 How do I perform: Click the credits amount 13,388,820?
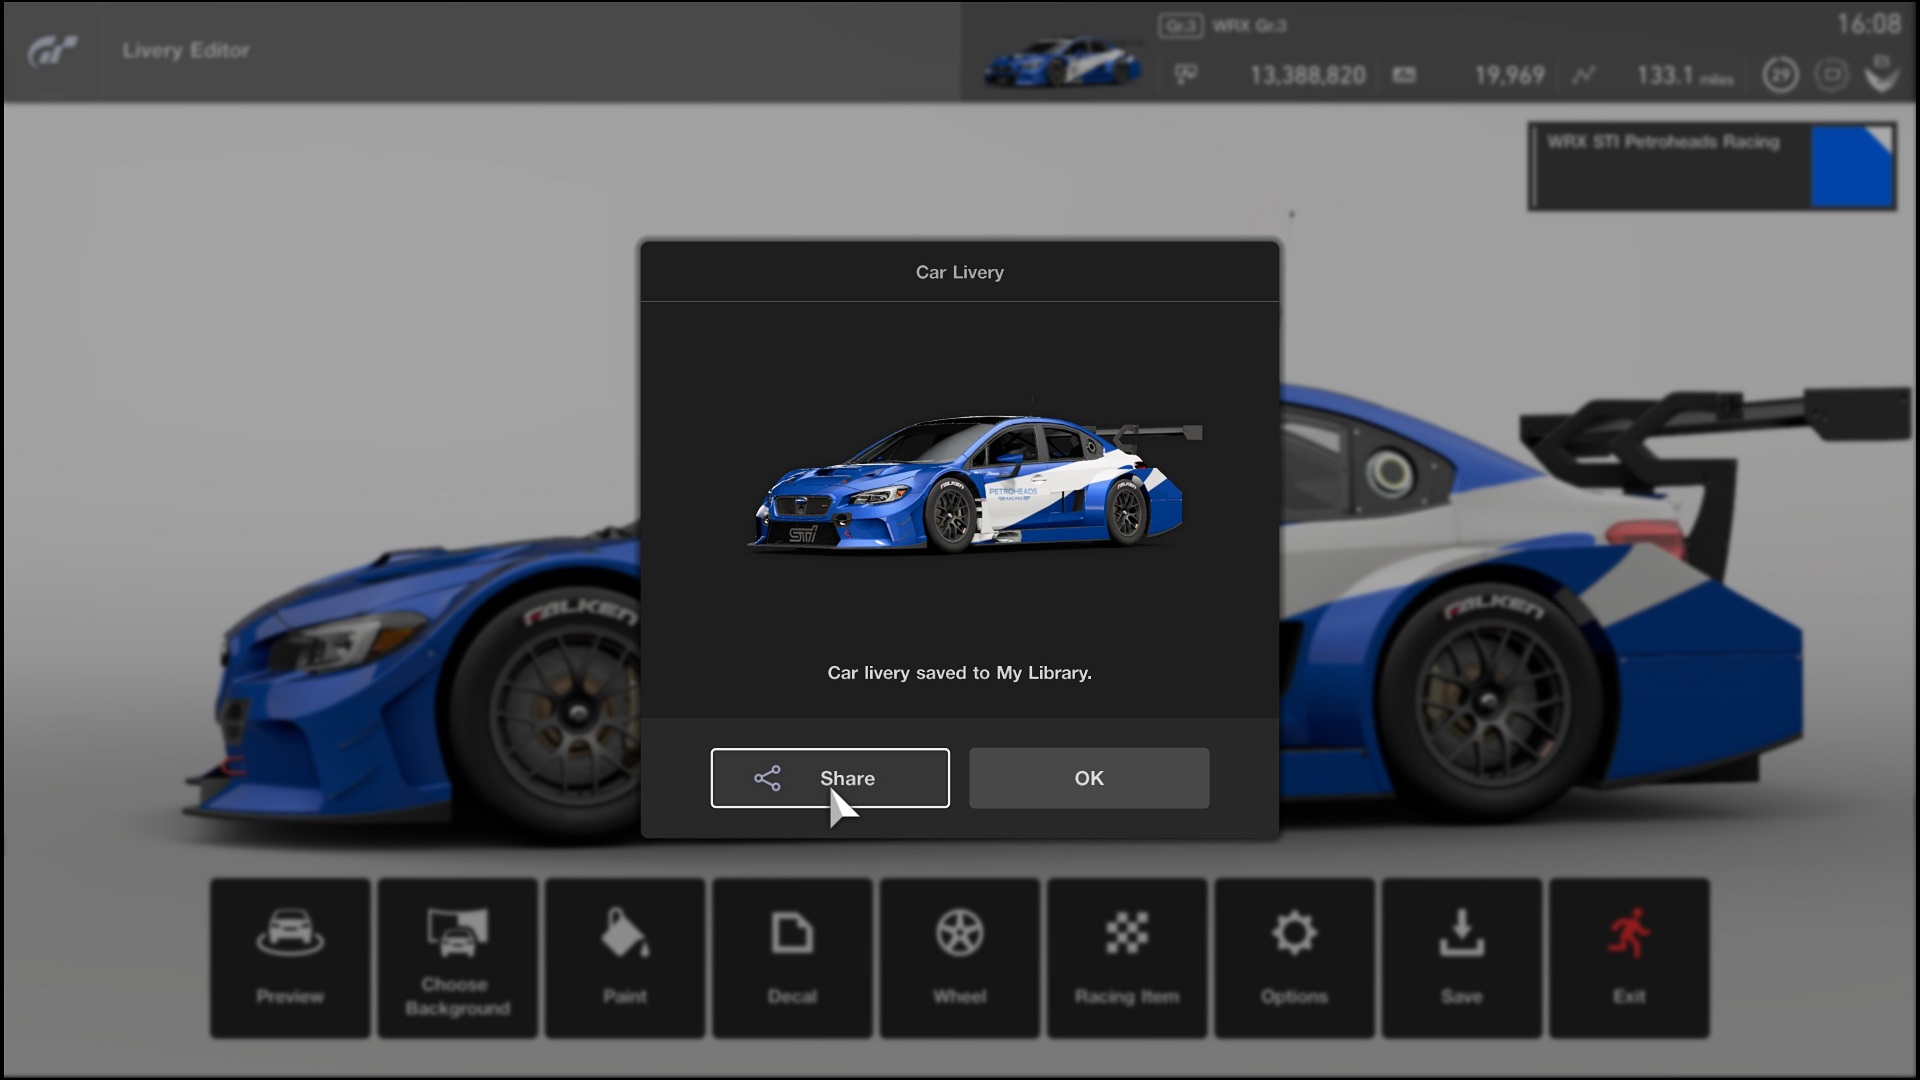click(x=1307, y=75)
